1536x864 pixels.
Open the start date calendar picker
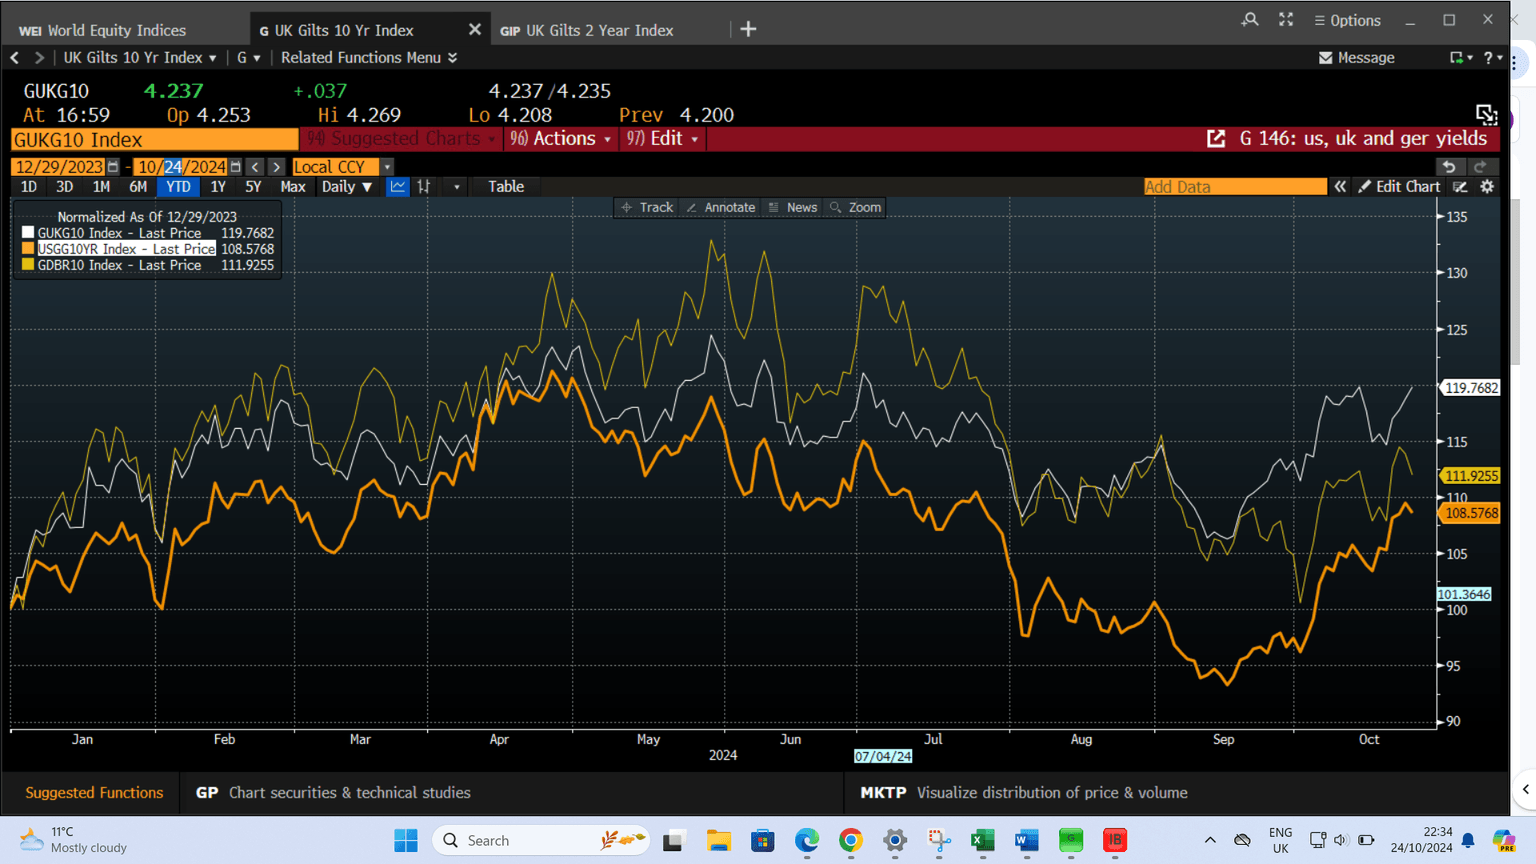click(x=113, y=167)
